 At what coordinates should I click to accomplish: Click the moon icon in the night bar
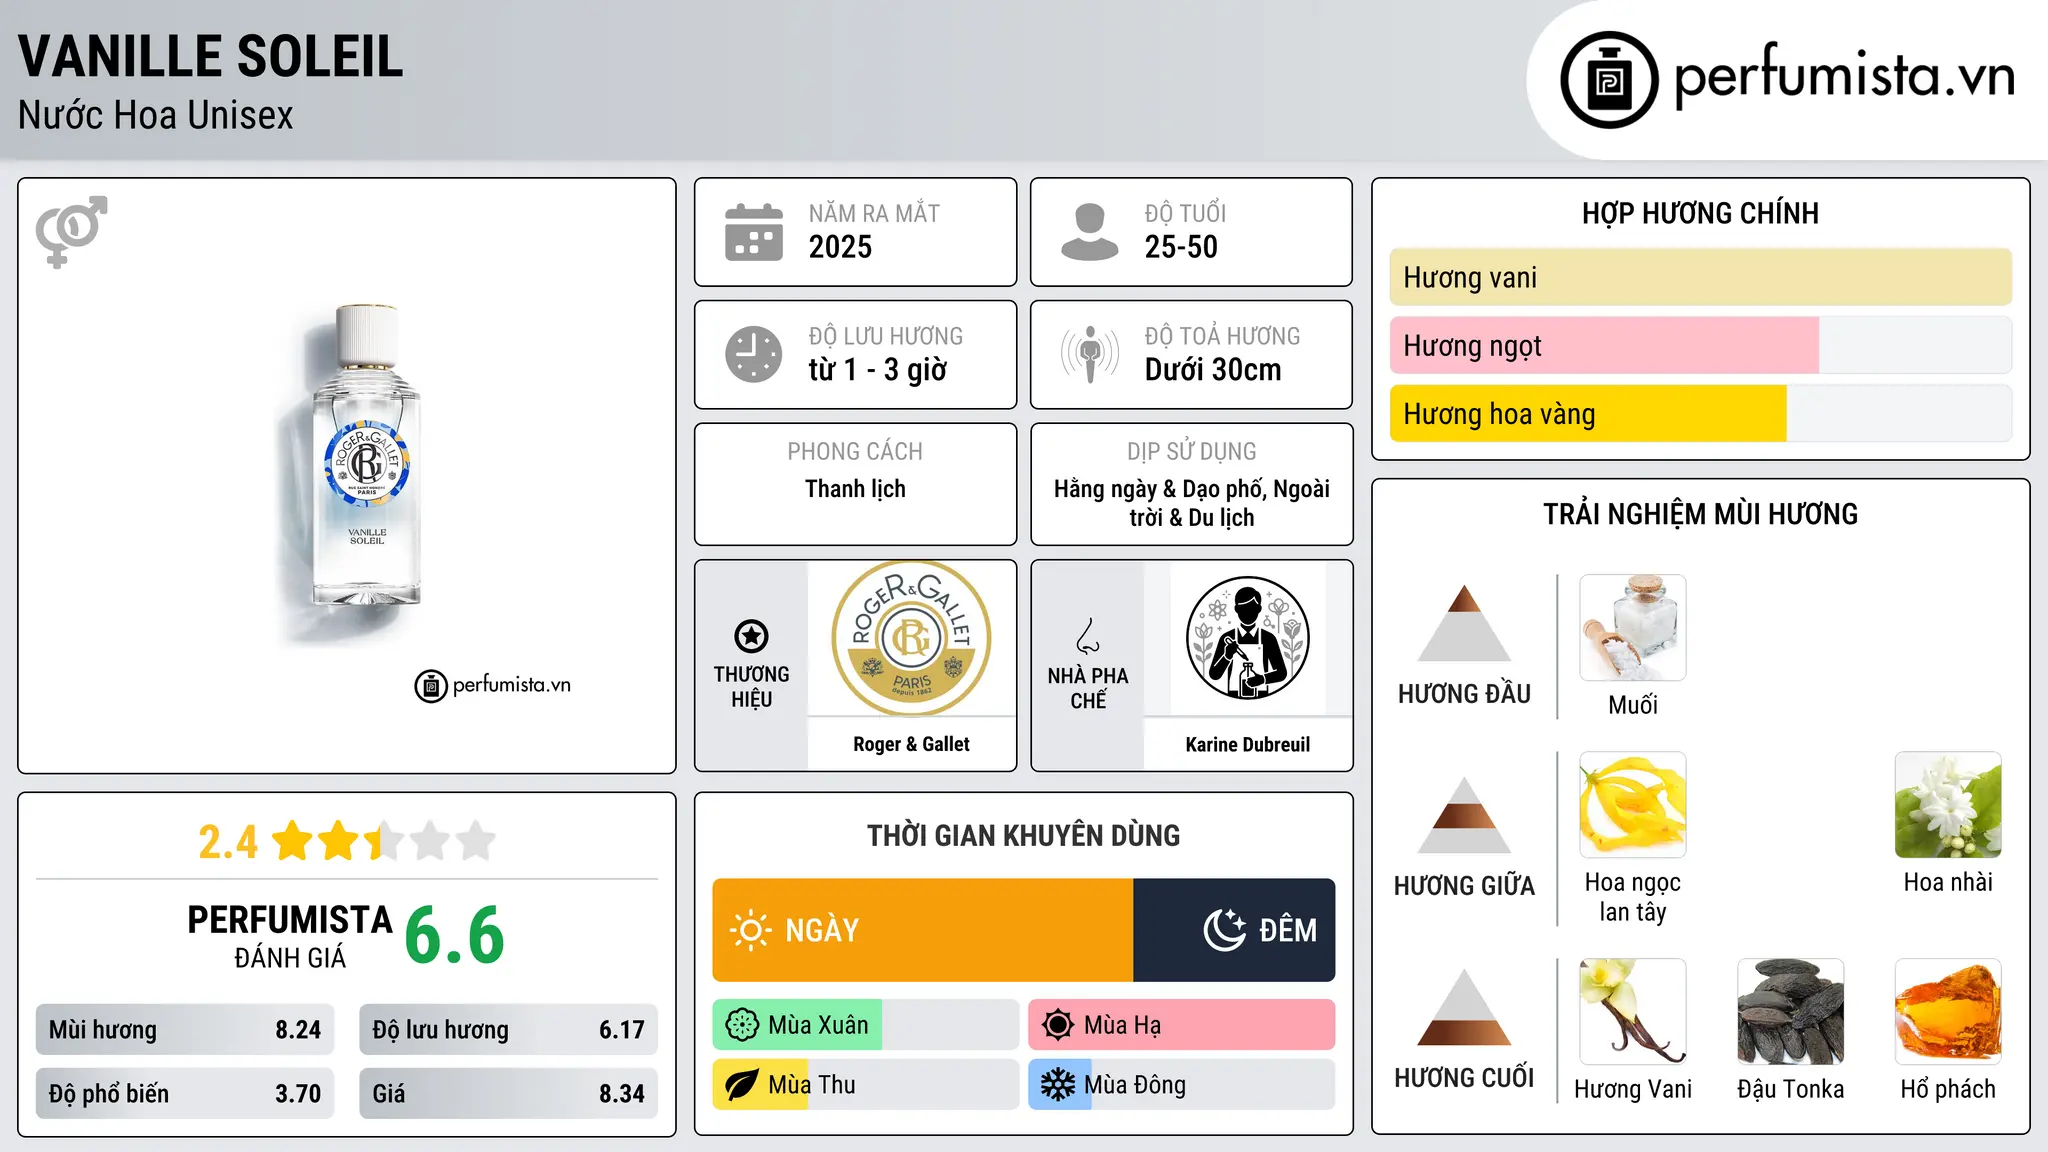[x=1225, y=930]
